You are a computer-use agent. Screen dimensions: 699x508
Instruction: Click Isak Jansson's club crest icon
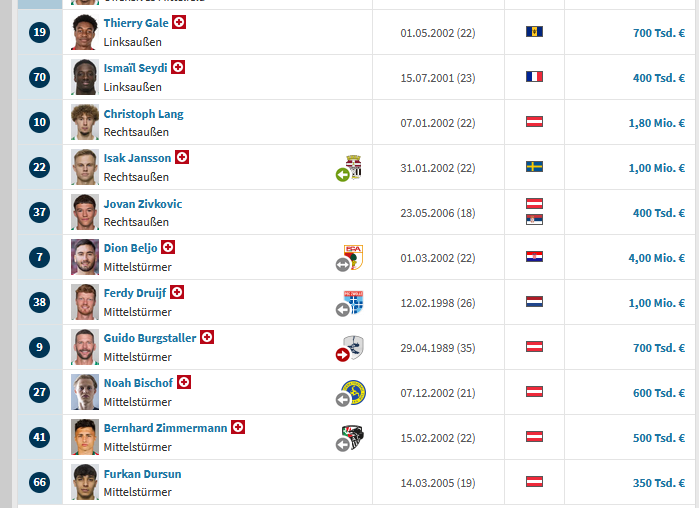353,166
